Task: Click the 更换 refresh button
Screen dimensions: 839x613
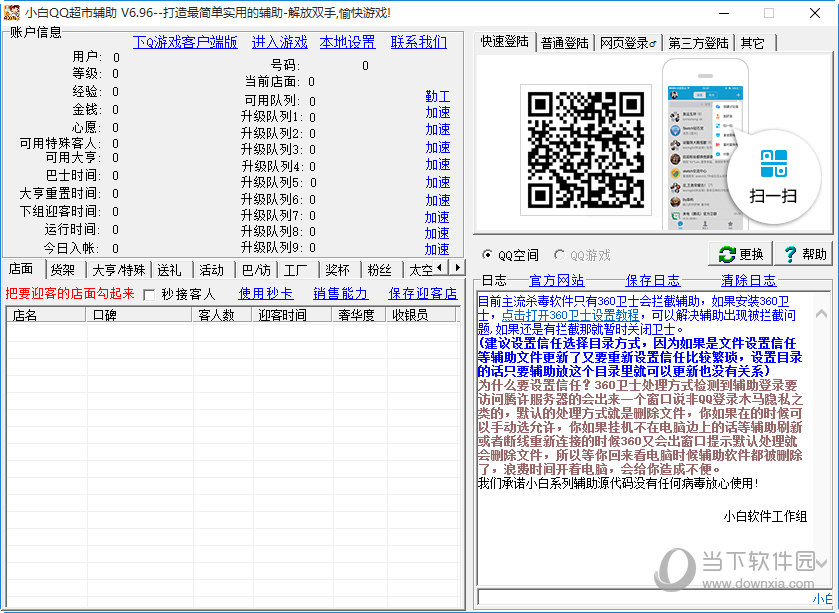Action: point(742,254)
